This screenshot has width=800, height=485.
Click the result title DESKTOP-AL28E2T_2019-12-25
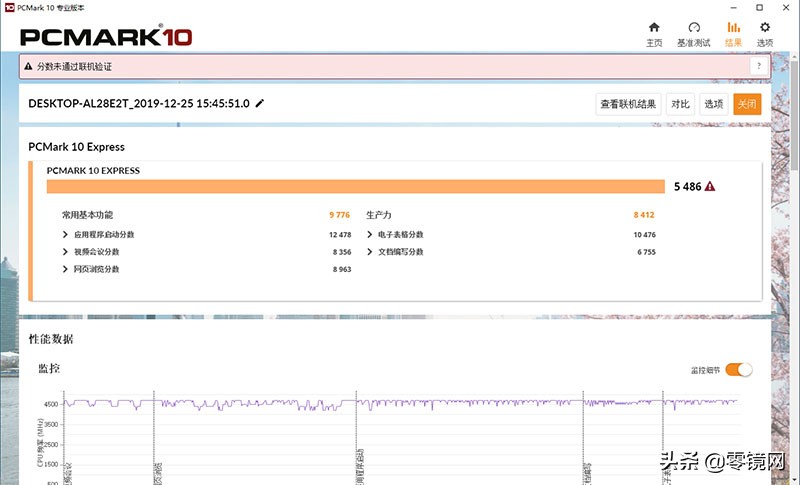coord(139,104)
